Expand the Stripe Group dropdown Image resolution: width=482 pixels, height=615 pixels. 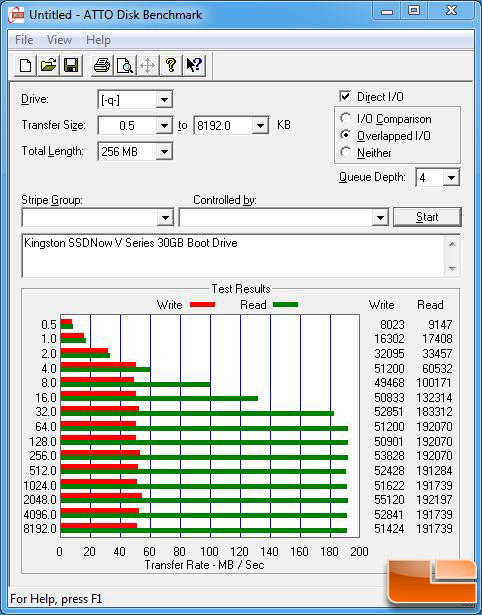click(165, 217)
